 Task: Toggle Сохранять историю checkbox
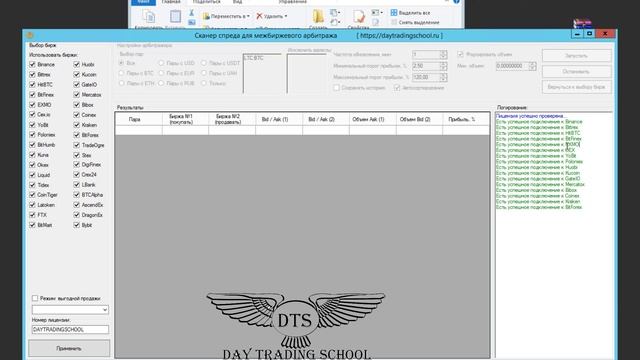coord(336,88)
